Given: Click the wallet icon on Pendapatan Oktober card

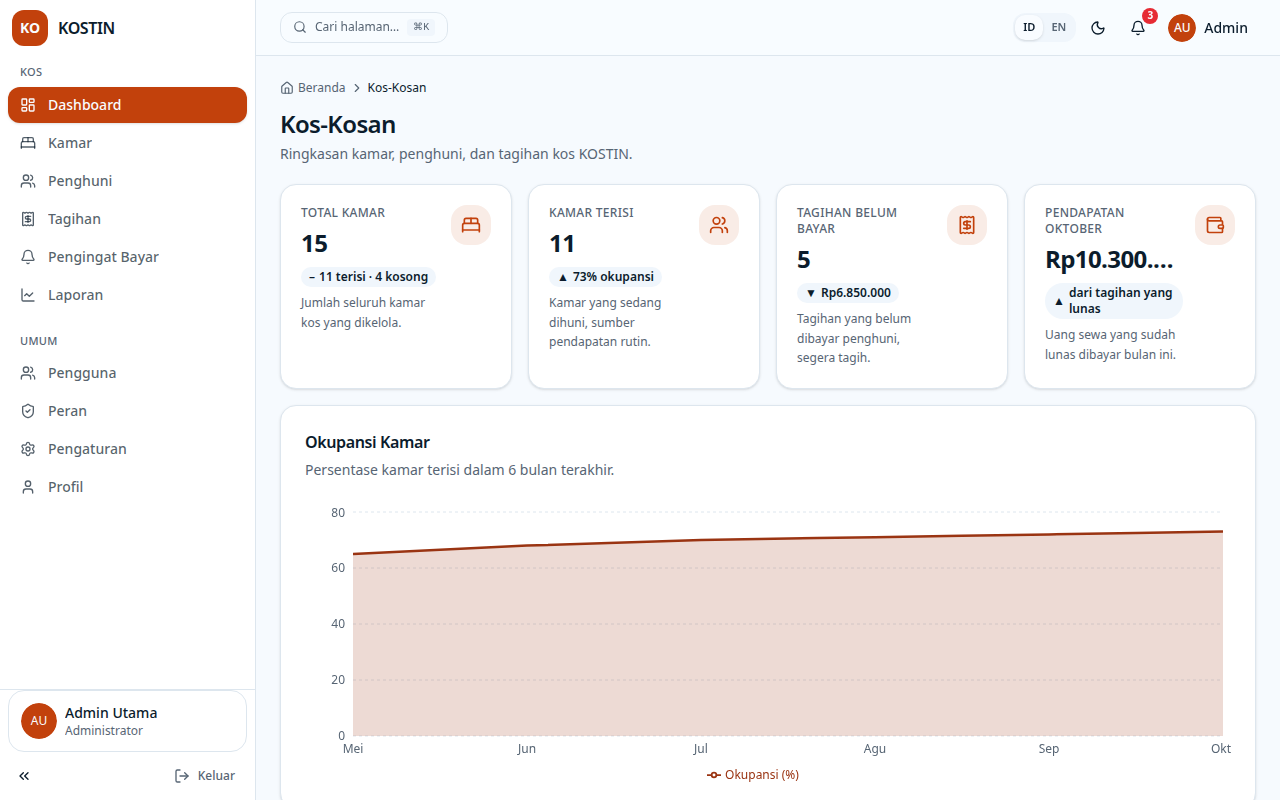Looking at the screenshot, I should coord(1215,225).
